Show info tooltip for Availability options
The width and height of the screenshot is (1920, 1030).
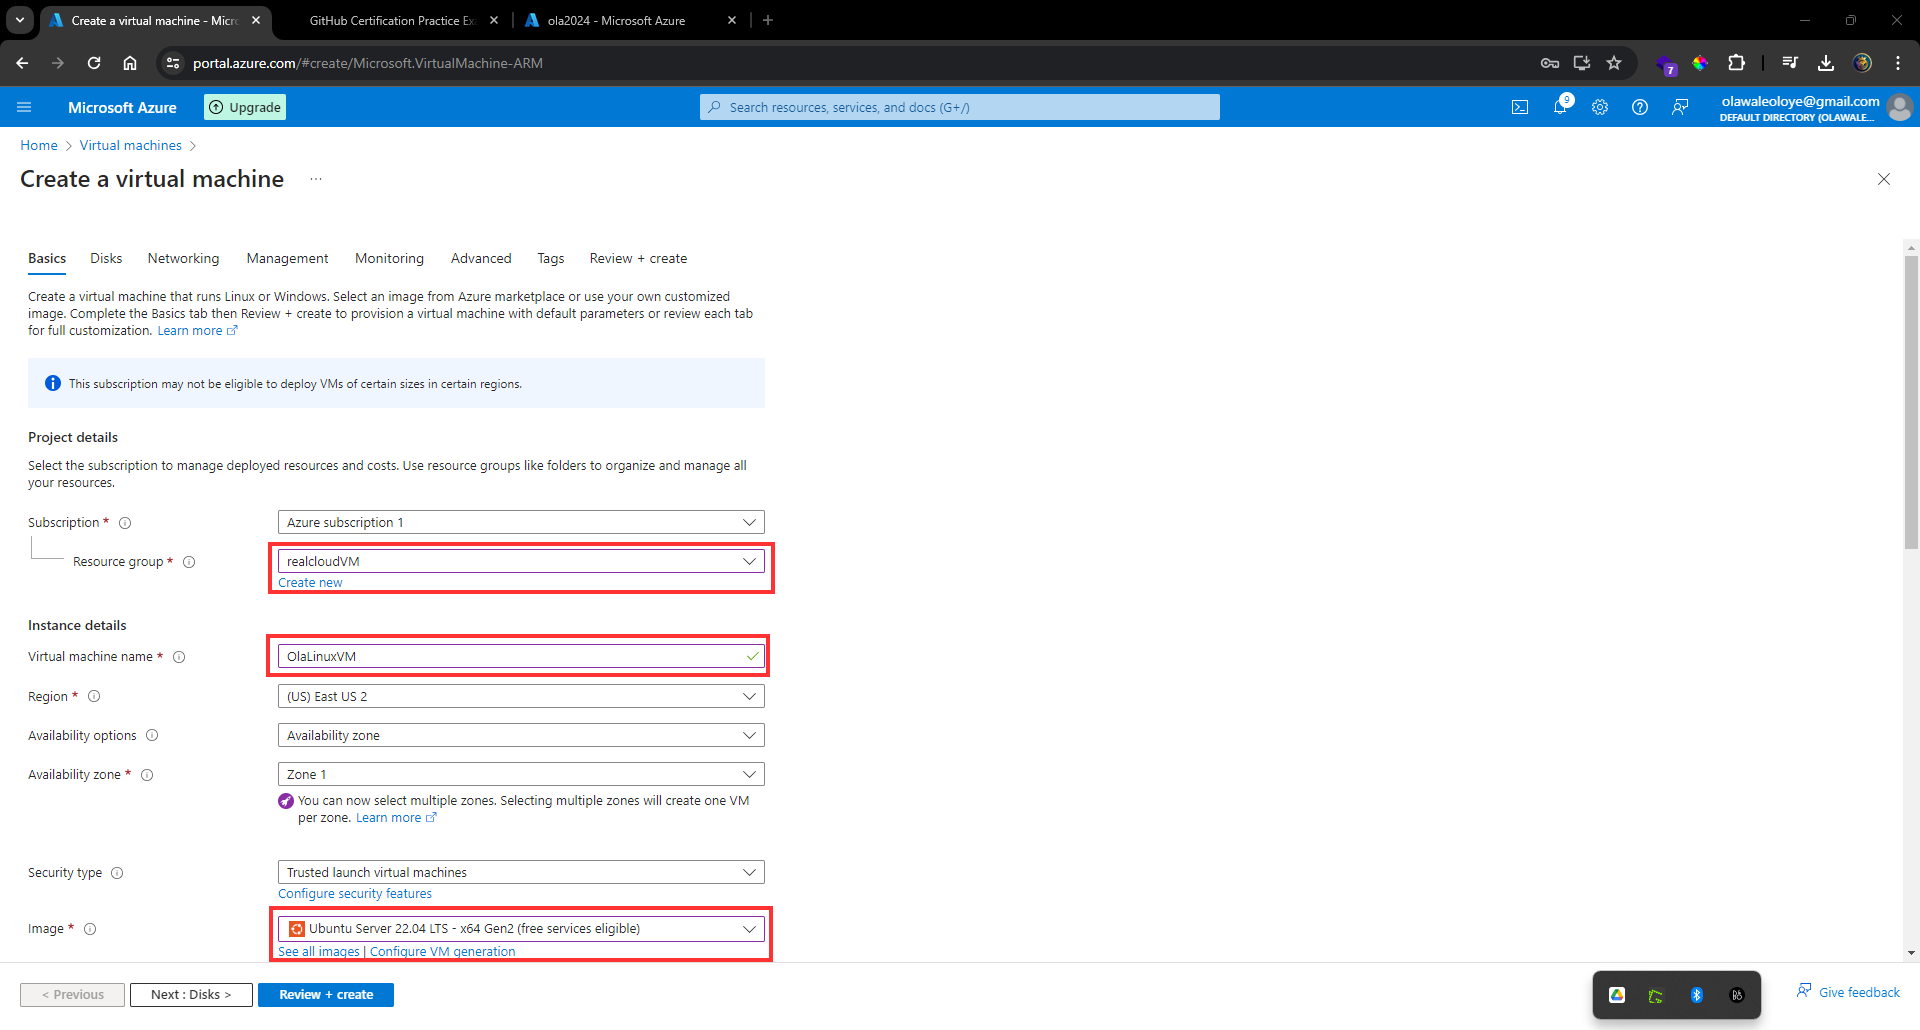[x=152, y=735]
